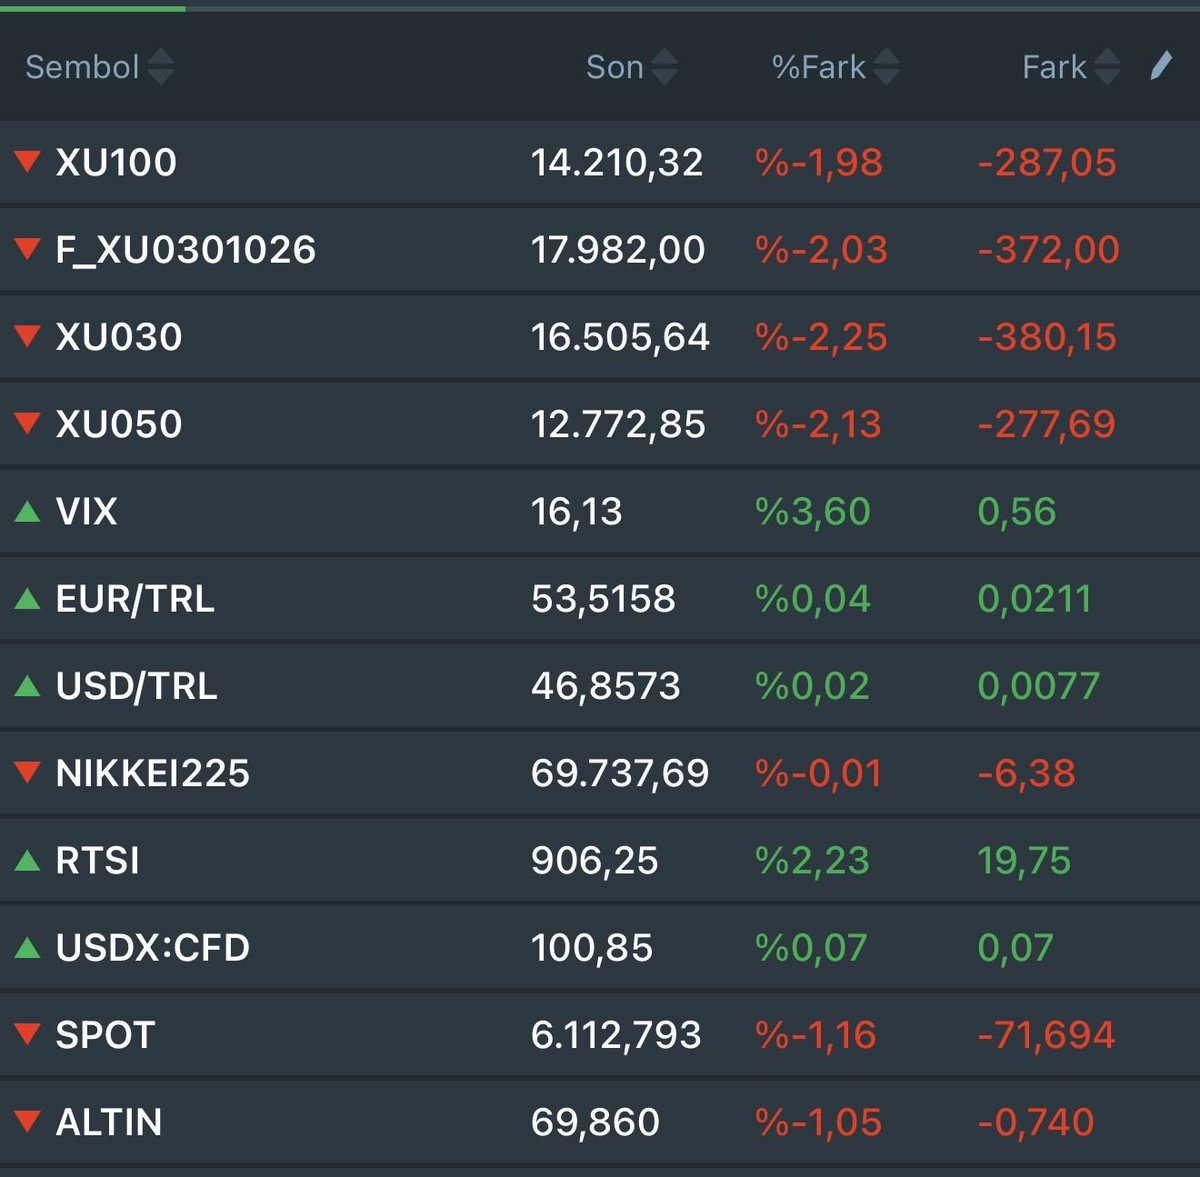Tap the red down arrow beside SPOT
1200x1177 pixels.
point(28,1034)
